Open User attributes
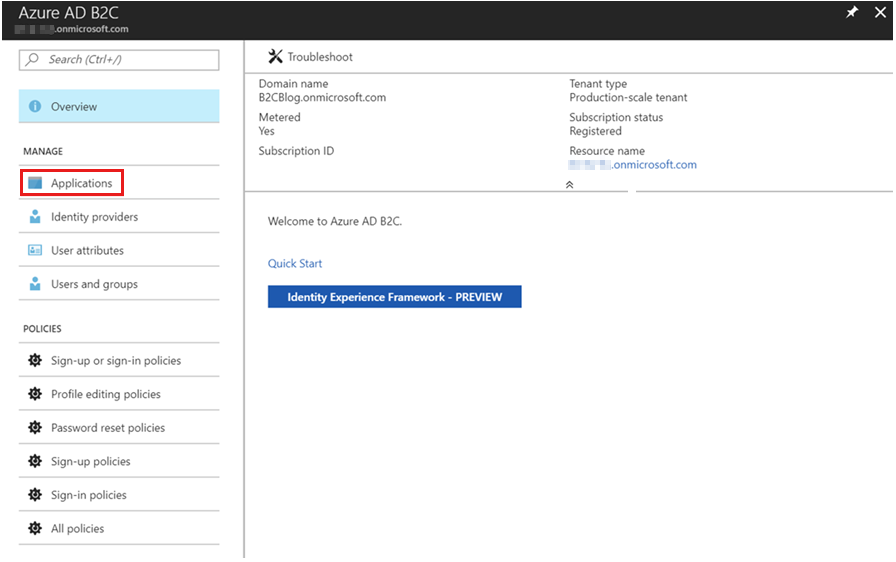This screenshot has width=896, height=562. click(119, 250)
